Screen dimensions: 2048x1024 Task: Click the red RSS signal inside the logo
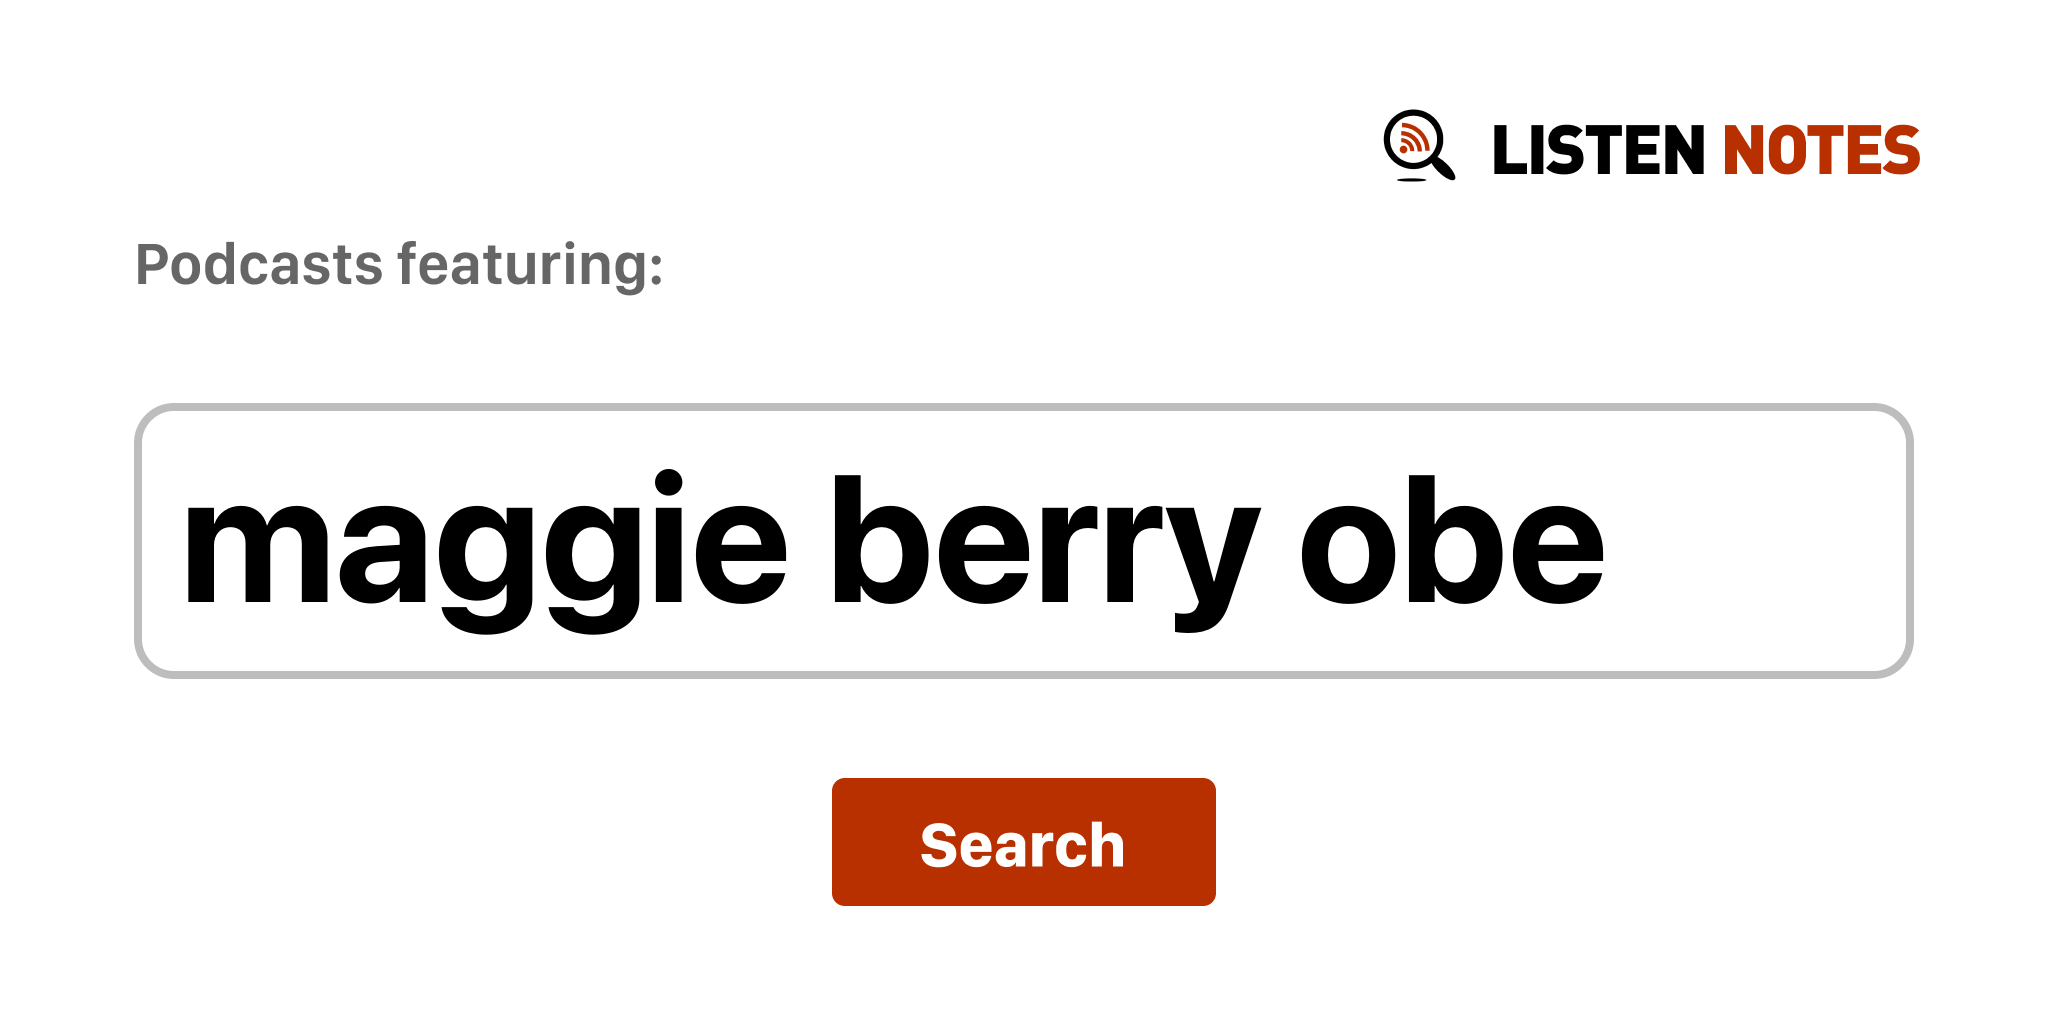(x=1413, y=137)
